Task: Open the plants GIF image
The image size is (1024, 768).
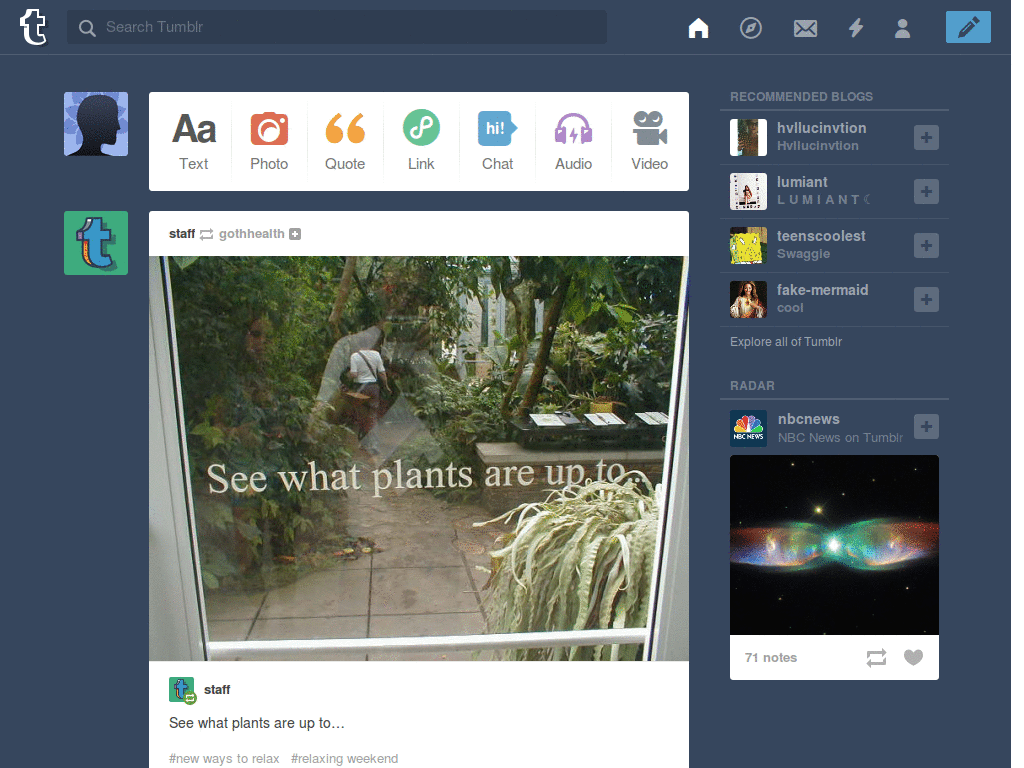Action: [419, 458]
